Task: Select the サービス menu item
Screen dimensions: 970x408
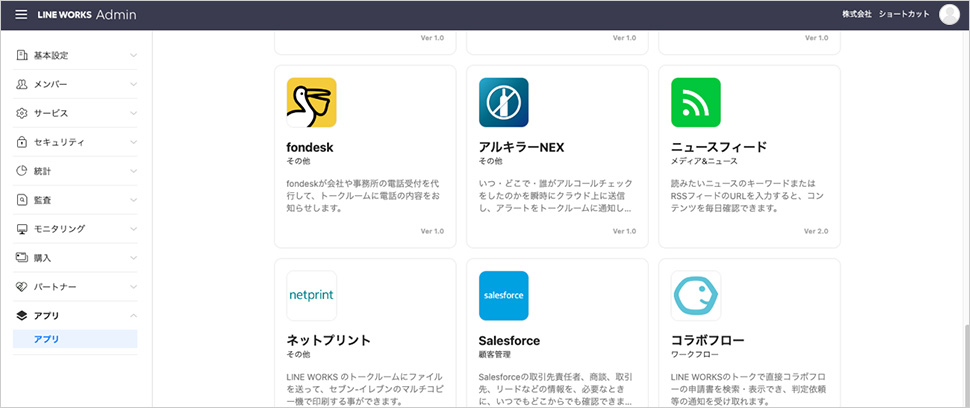Action: pos(75,113)
